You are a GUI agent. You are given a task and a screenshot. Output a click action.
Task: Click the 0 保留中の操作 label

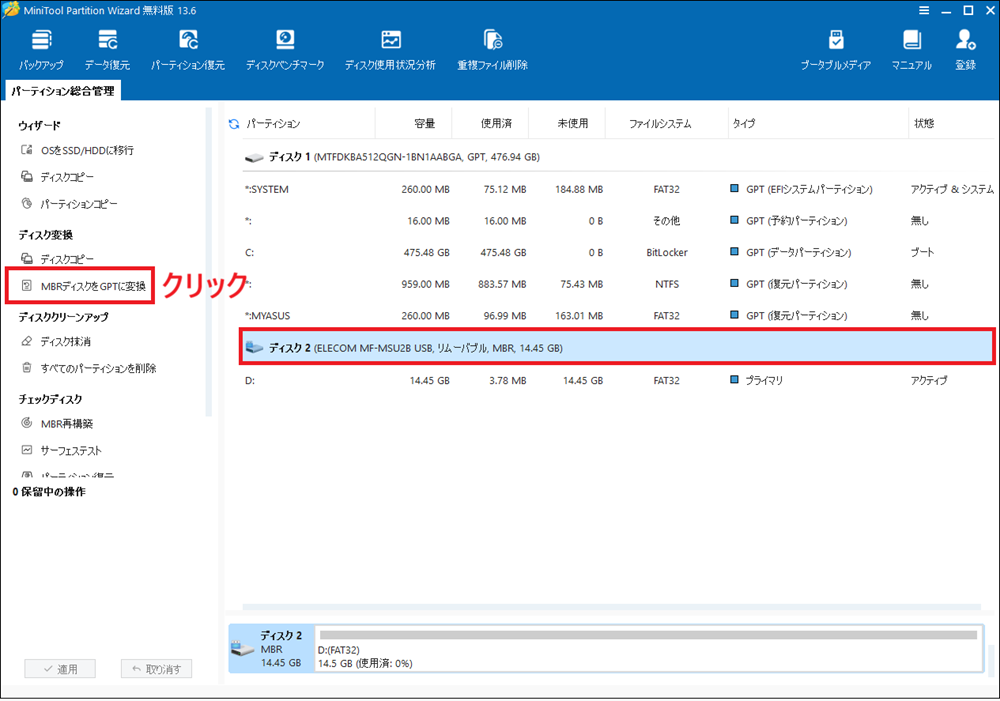(x=48, y=492)
